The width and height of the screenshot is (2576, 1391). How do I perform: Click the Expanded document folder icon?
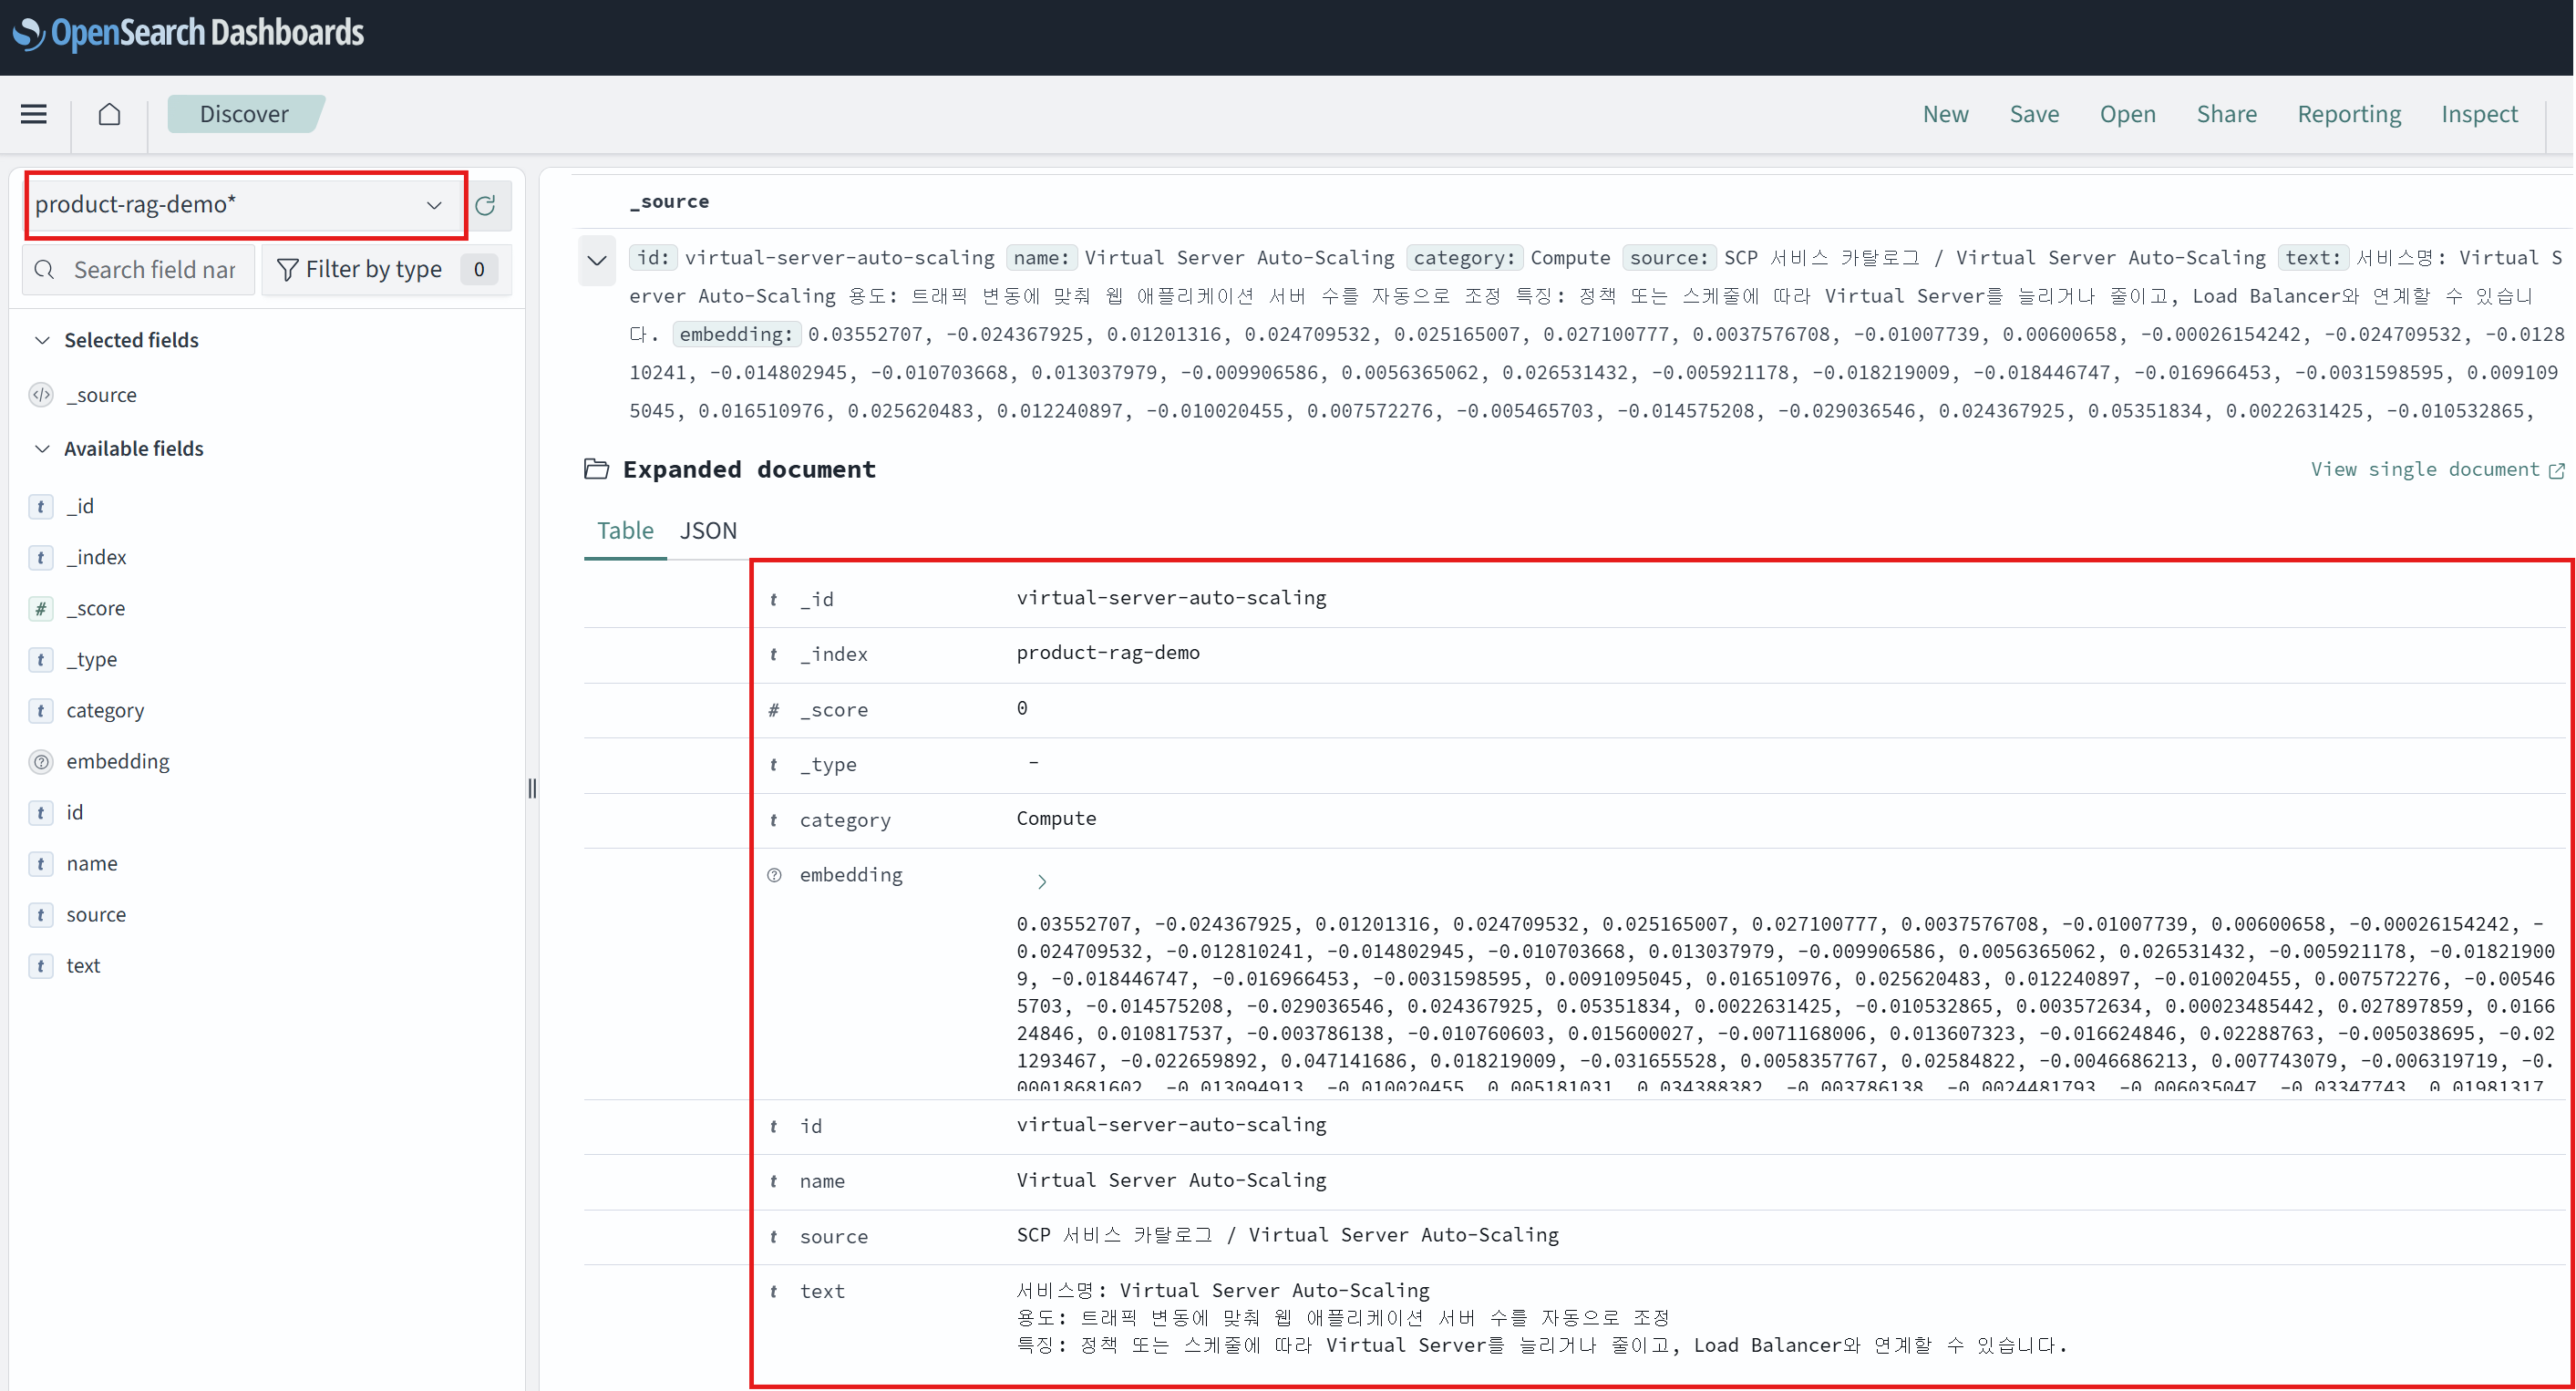[x=597, y=469]
